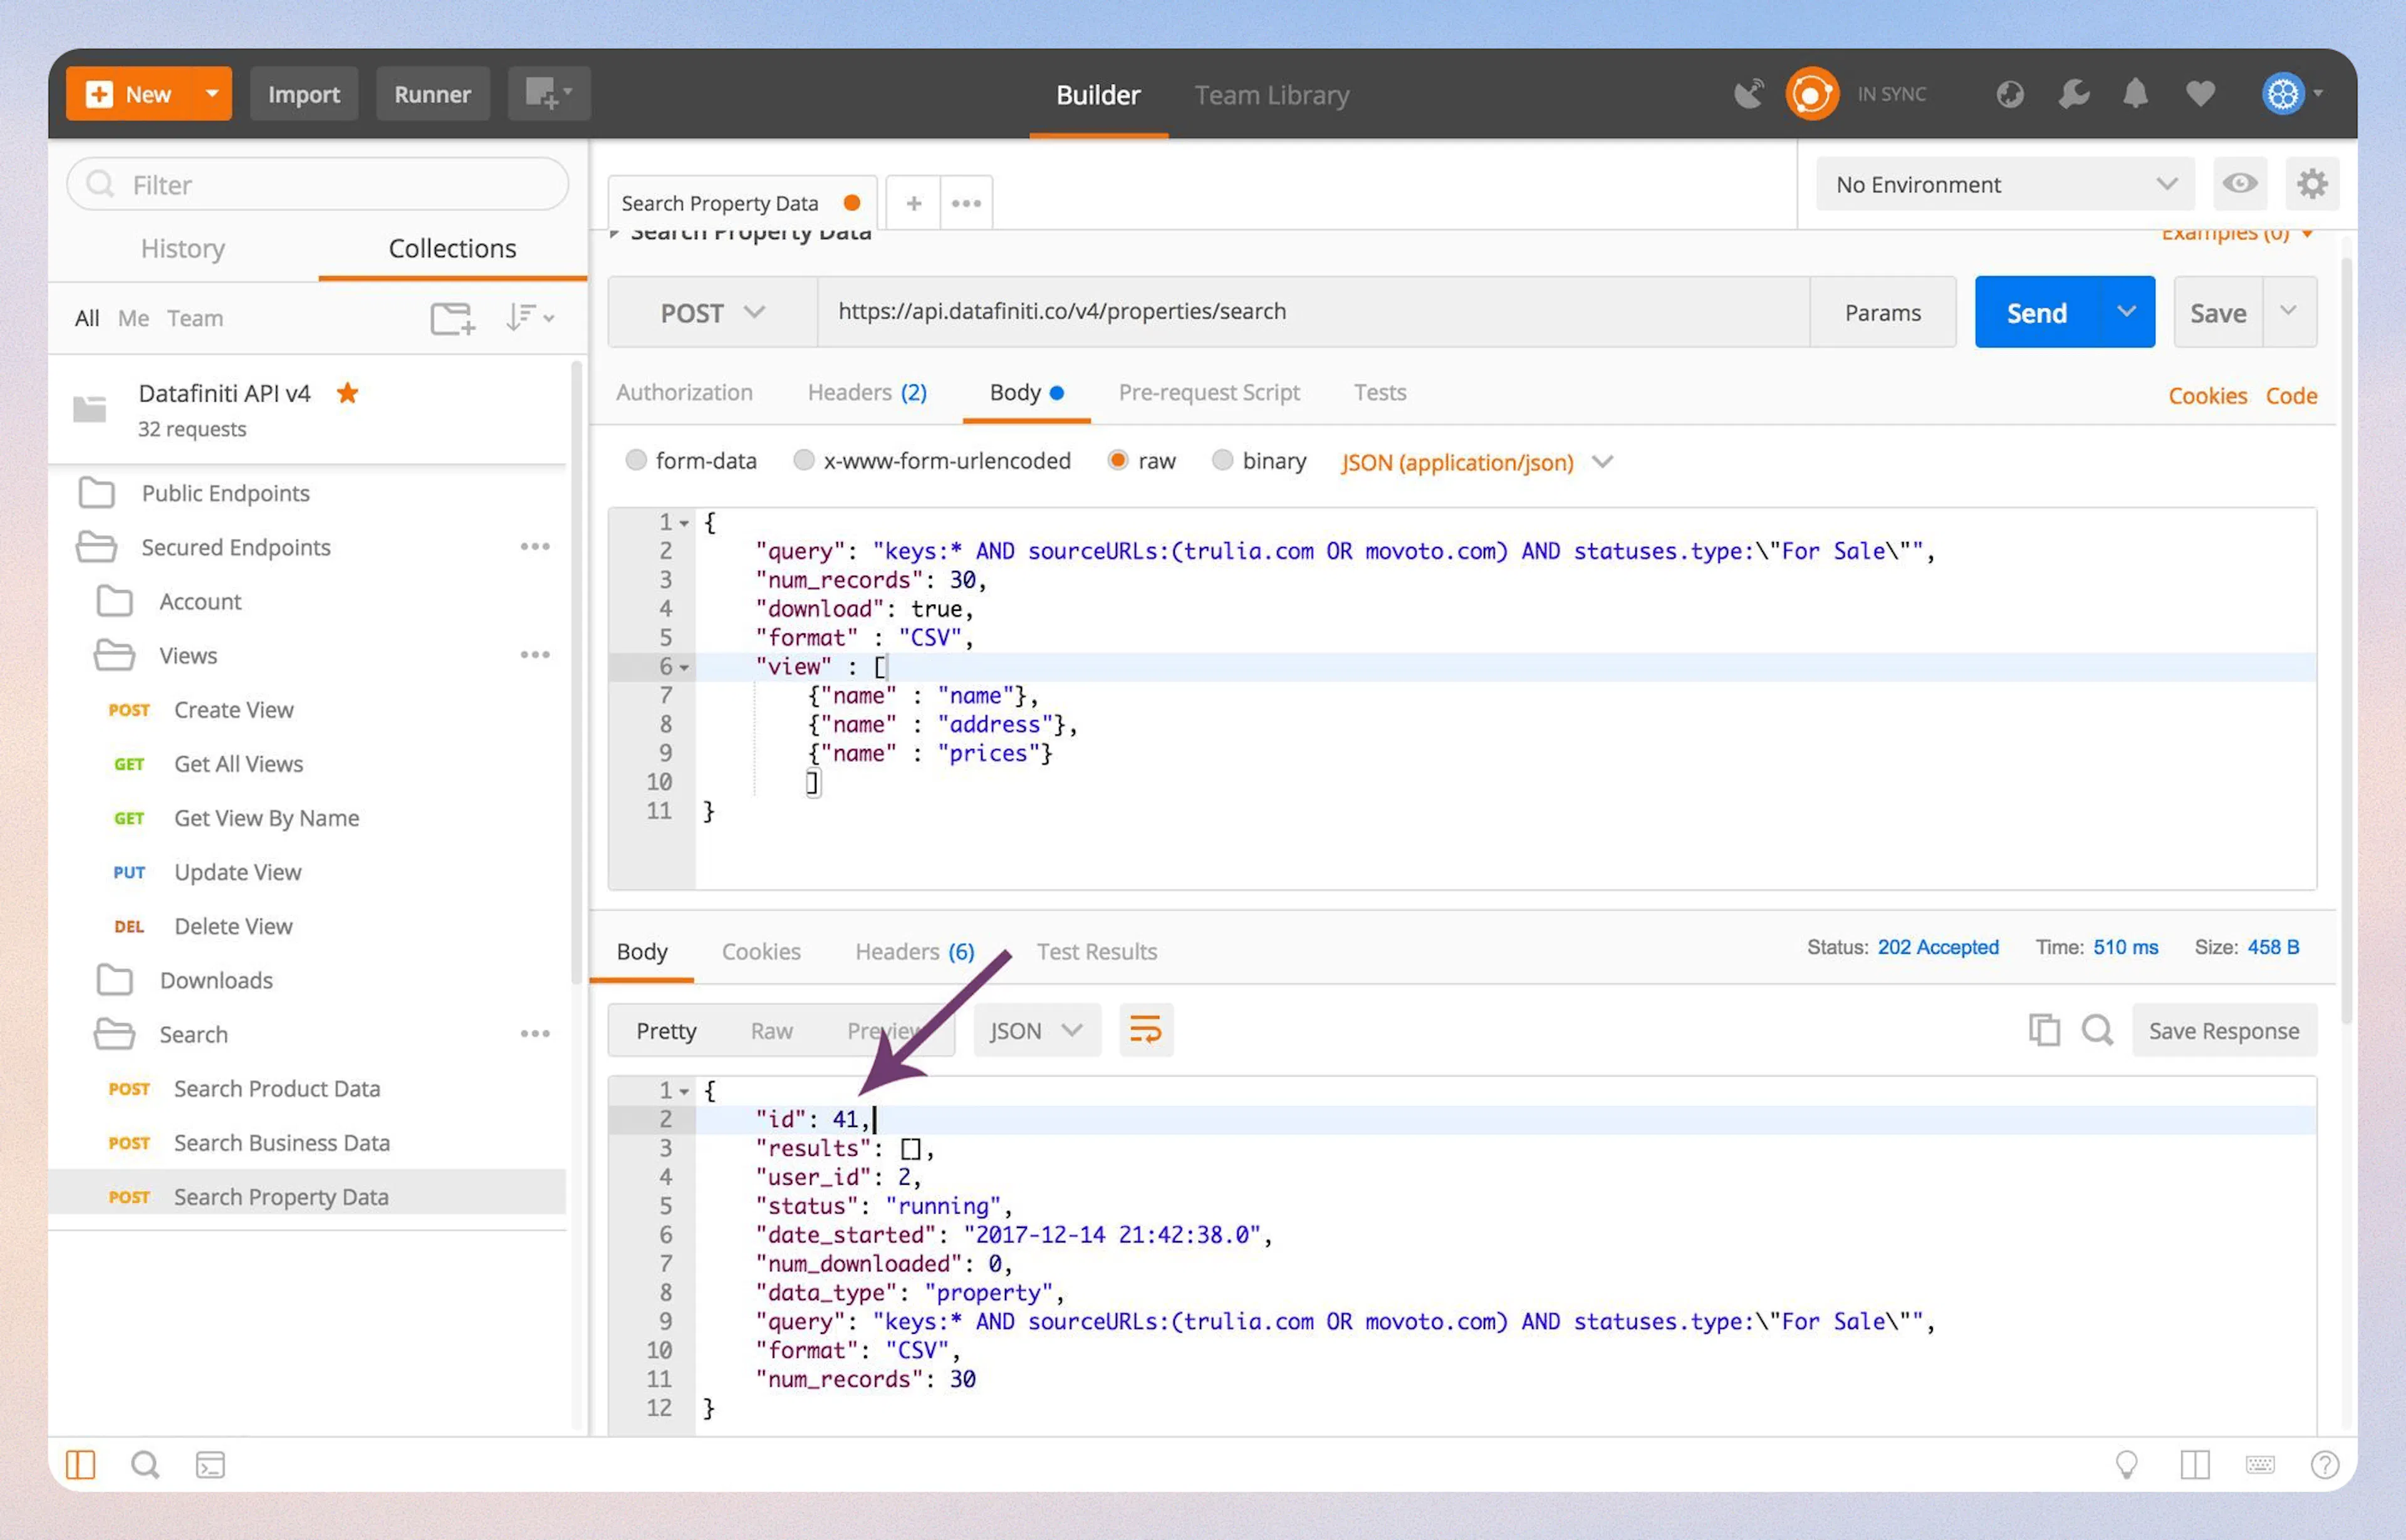The width and height of the screenshot is (2406, 1540).
Task: Select the form-data radio button
Action: [x=636, y=461]
